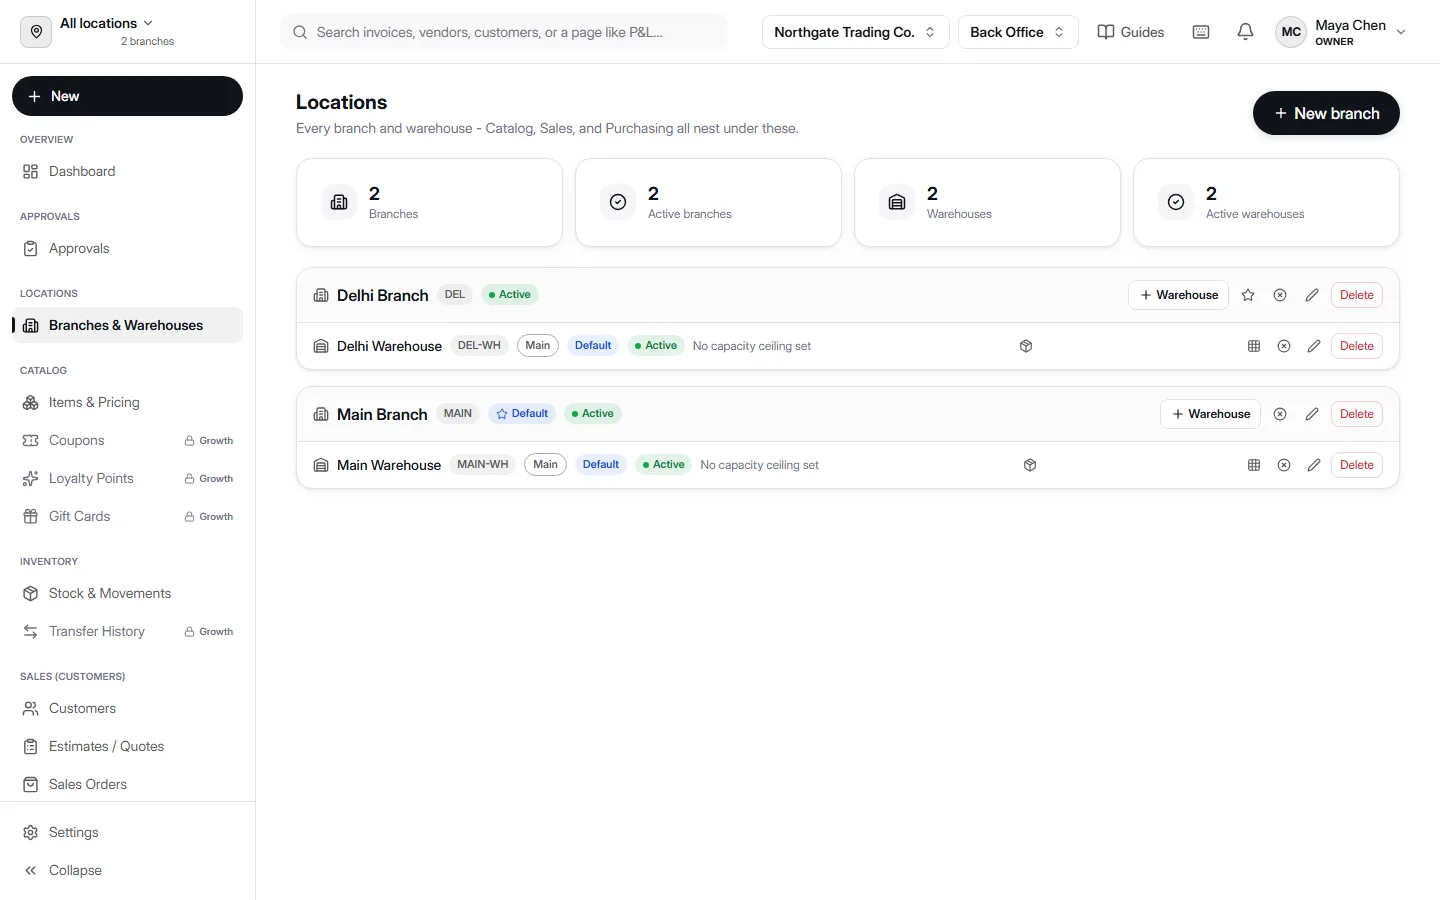This screenshot has width=1440, height=900.
Task: Expand Maya Chen user menu
Action: pos(1342,32)
